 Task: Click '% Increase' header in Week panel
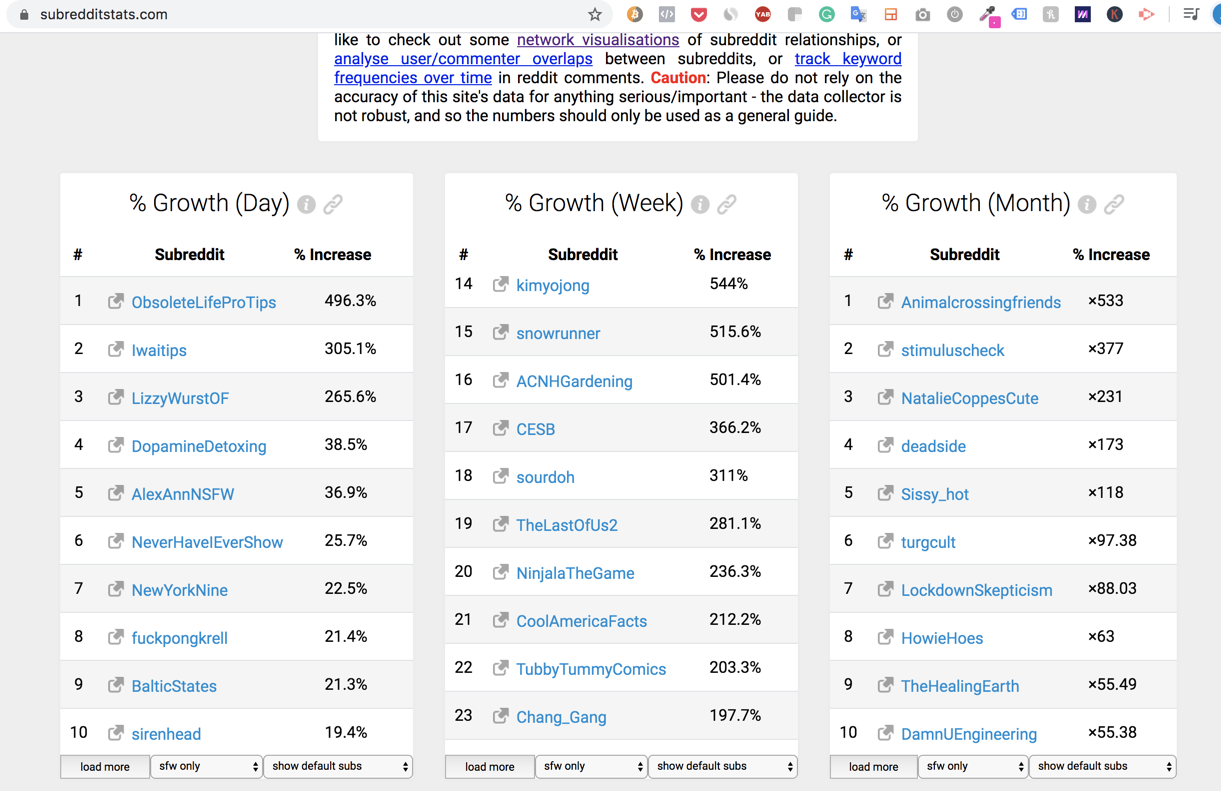pyautogui.click(x=732, y=254)
